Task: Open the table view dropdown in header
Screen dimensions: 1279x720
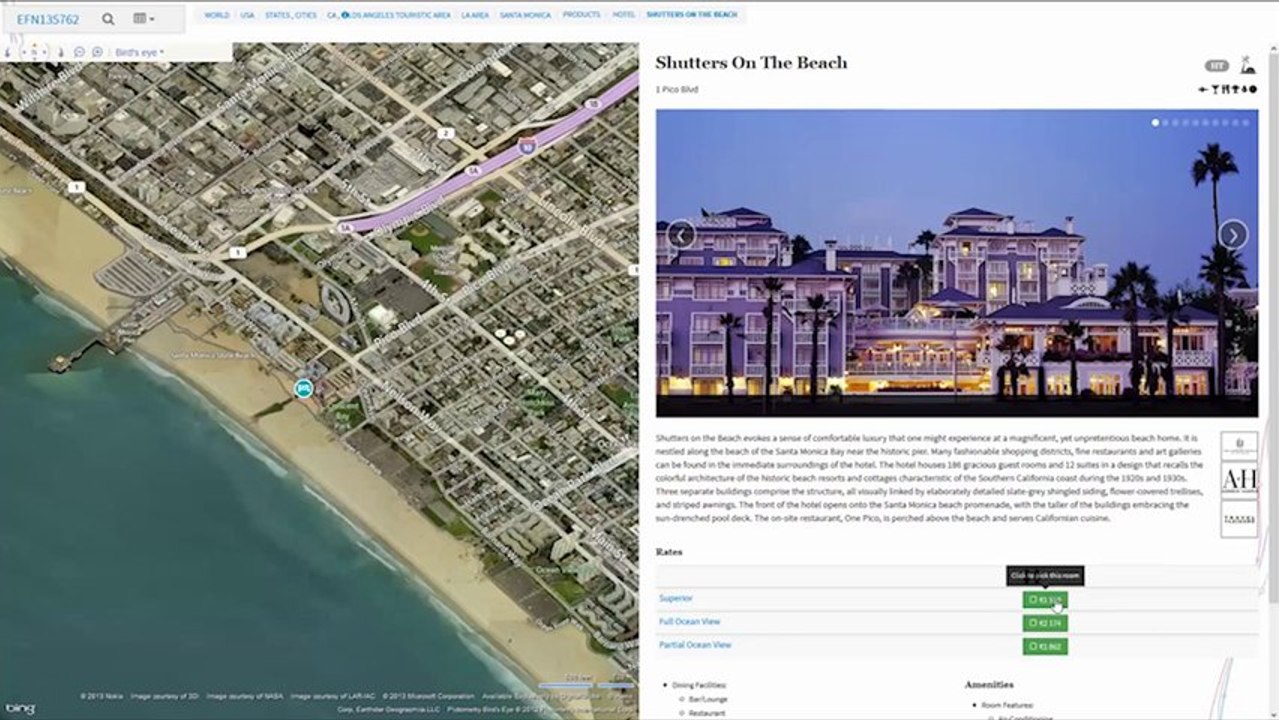Action: tap(144, 19)
